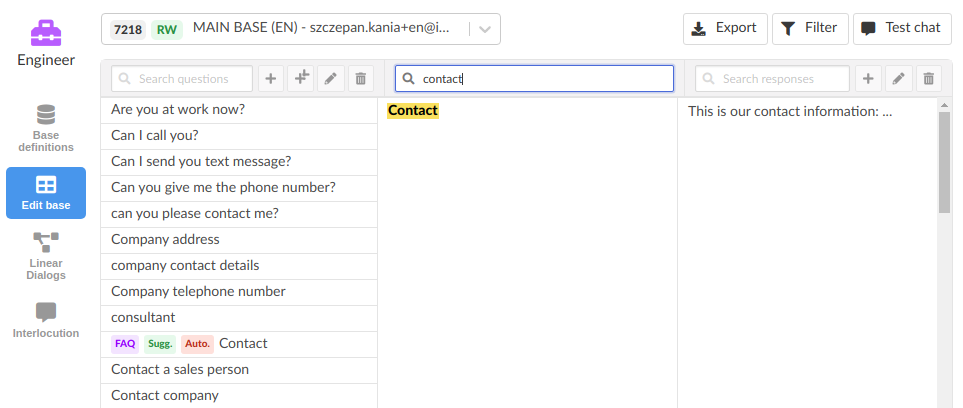Image resolution: width=963 pixels, height=408 pixels.
Task: Open the Filter button
Action: 810,28
